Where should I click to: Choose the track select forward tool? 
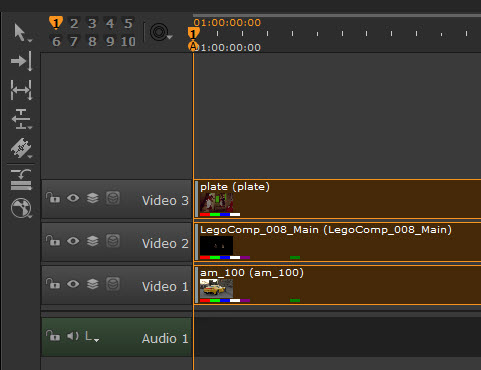21,61
